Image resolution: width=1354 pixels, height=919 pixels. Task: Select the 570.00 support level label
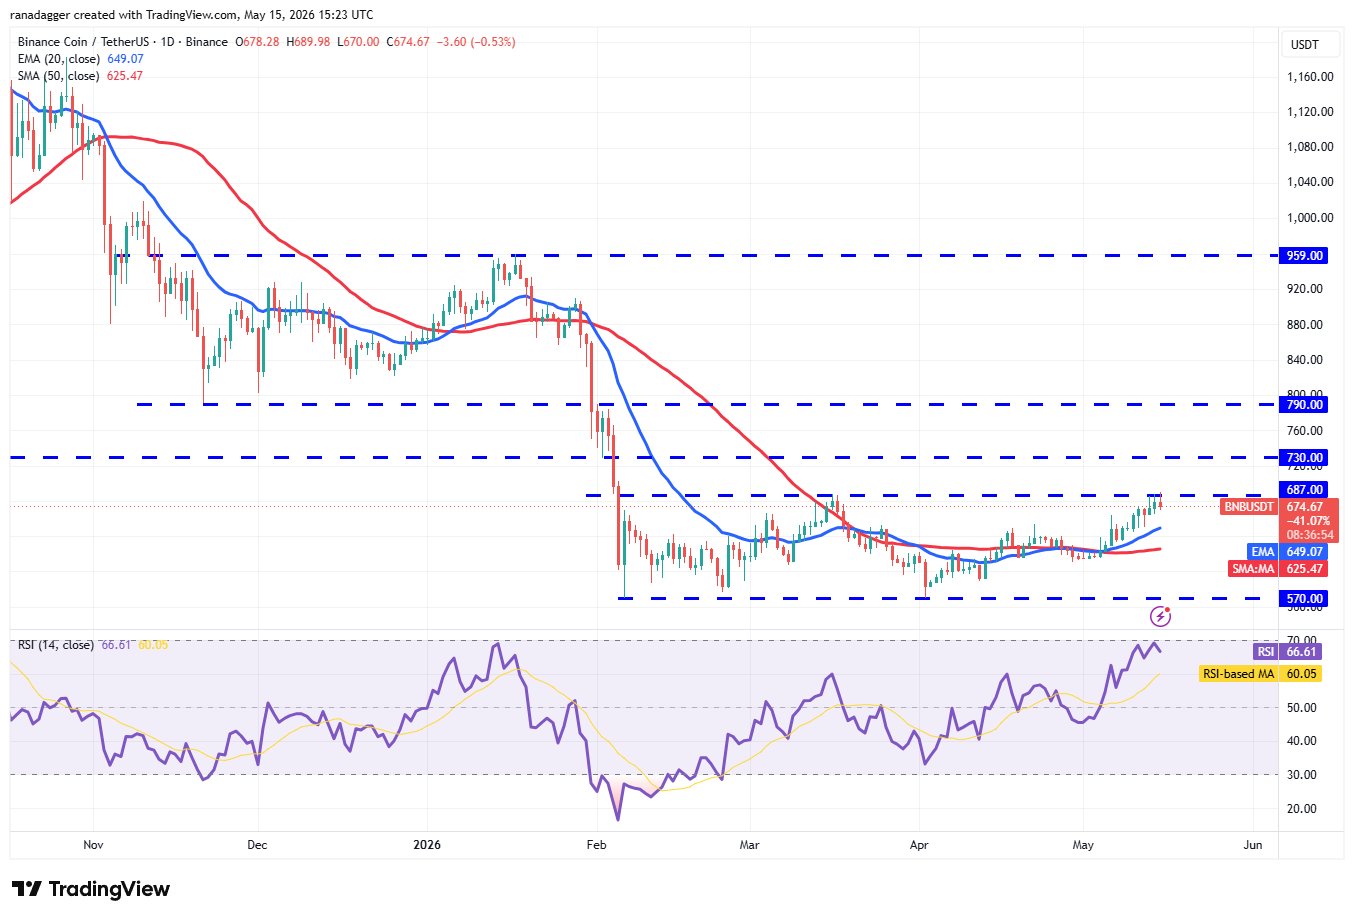(x=1304, y=599)
